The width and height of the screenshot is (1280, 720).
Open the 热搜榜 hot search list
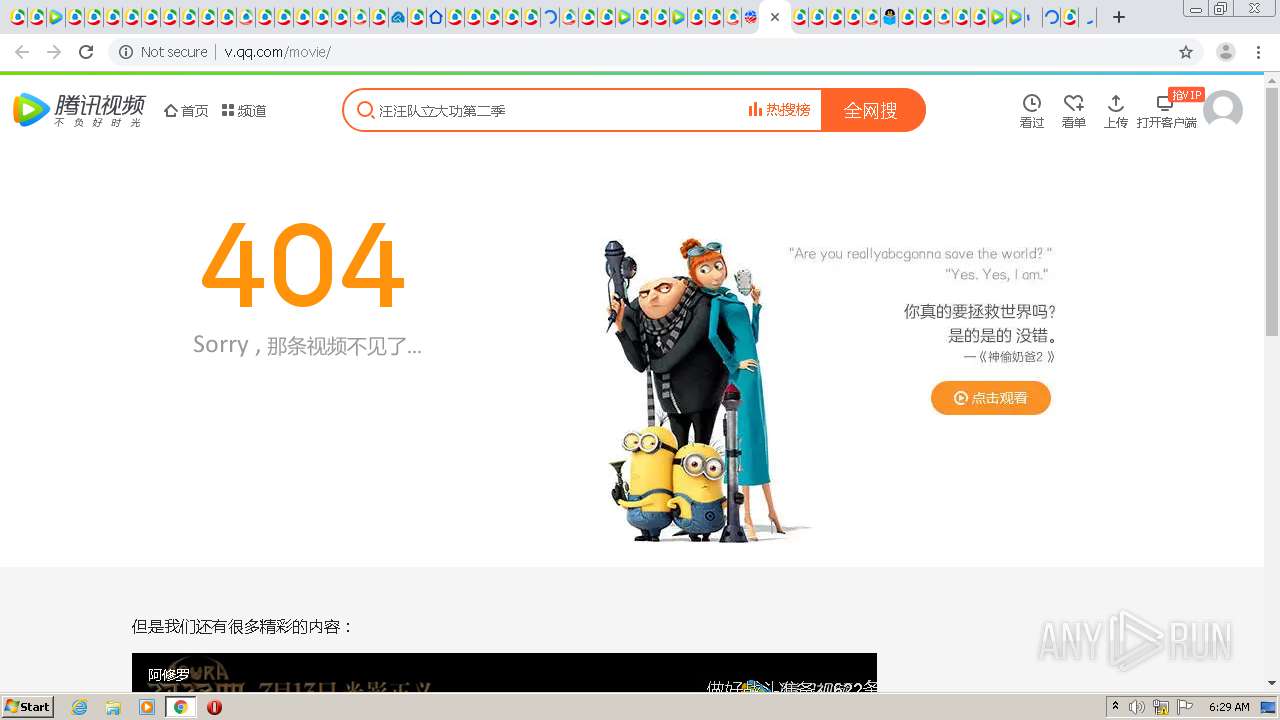[x=779, y=110]
